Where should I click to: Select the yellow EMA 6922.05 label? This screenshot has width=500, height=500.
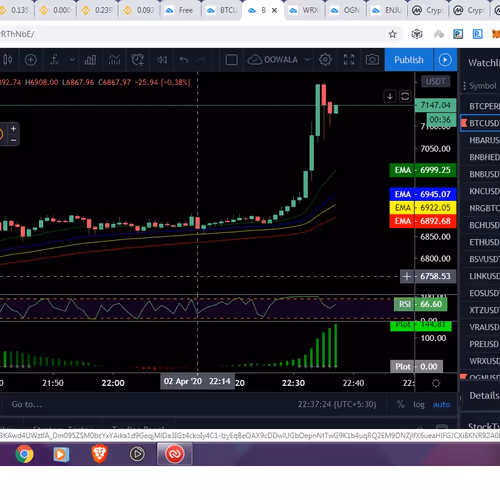(x=423, y=208)
